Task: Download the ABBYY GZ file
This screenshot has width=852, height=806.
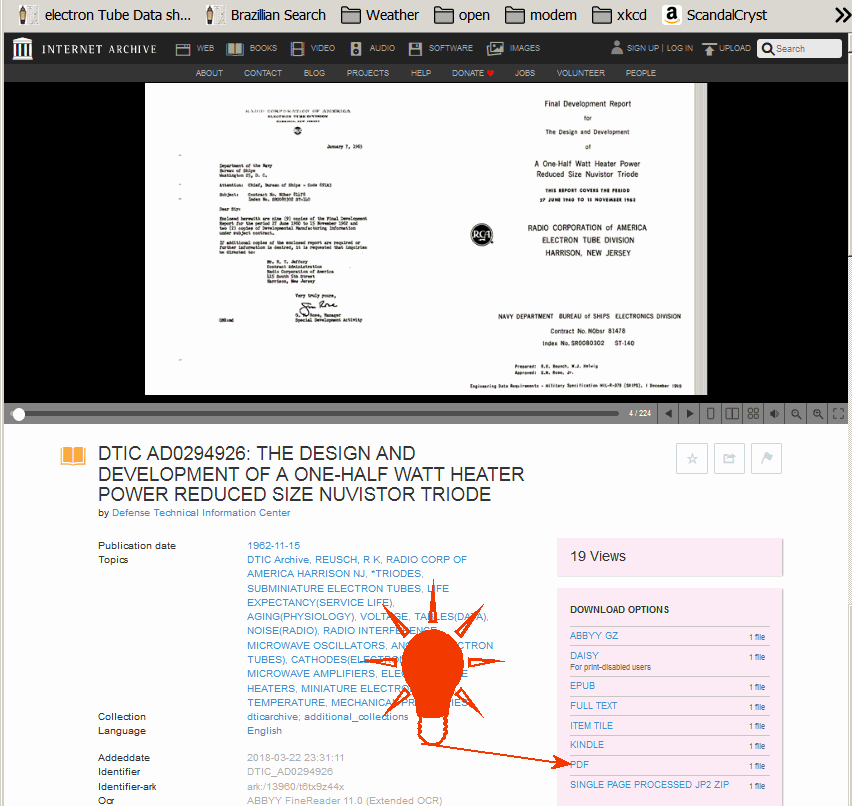Action: click(x=594, y=635)
